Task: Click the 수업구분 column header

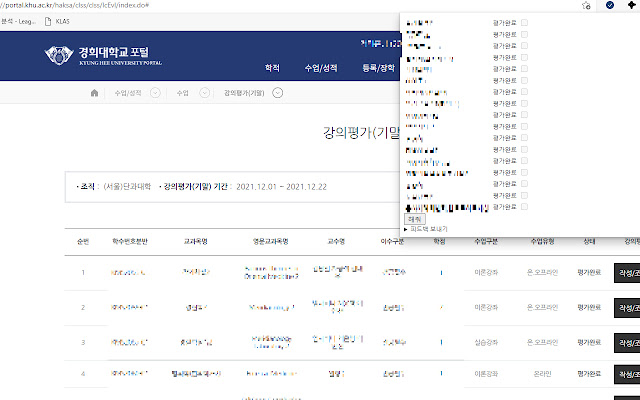Action: 486,242
